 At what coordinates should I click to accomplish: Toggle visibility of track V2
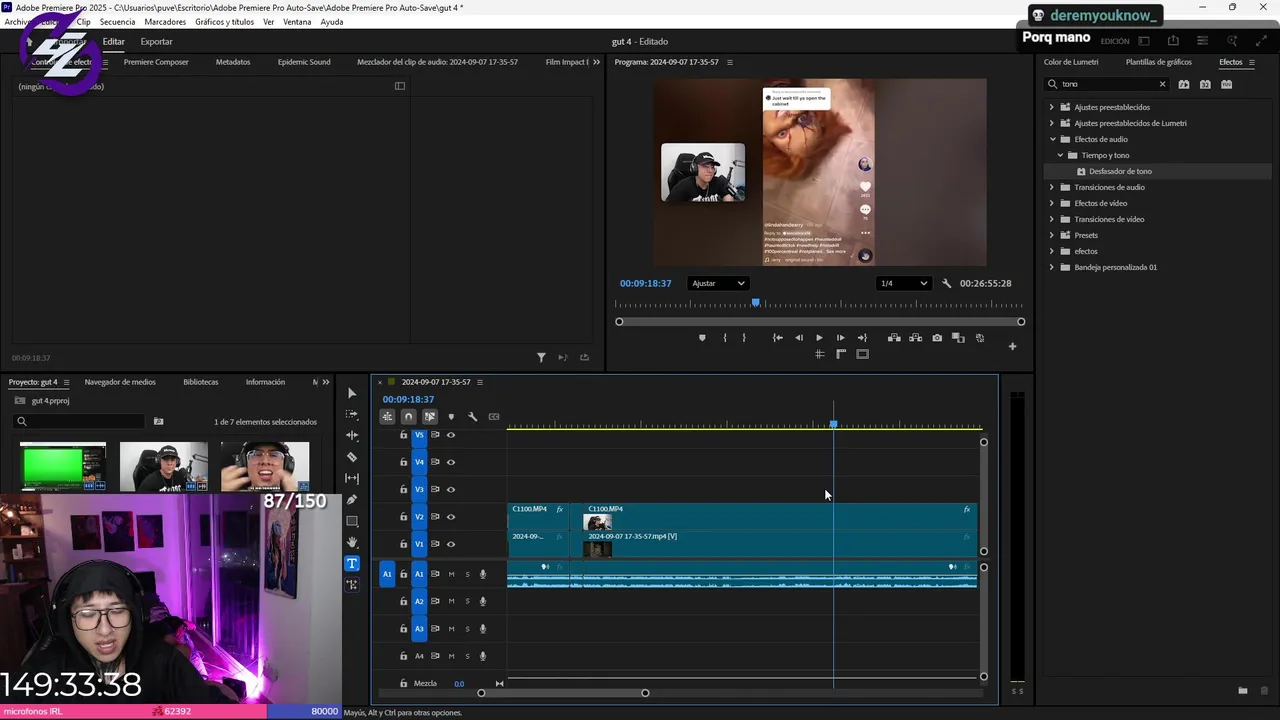pos(451,517)
